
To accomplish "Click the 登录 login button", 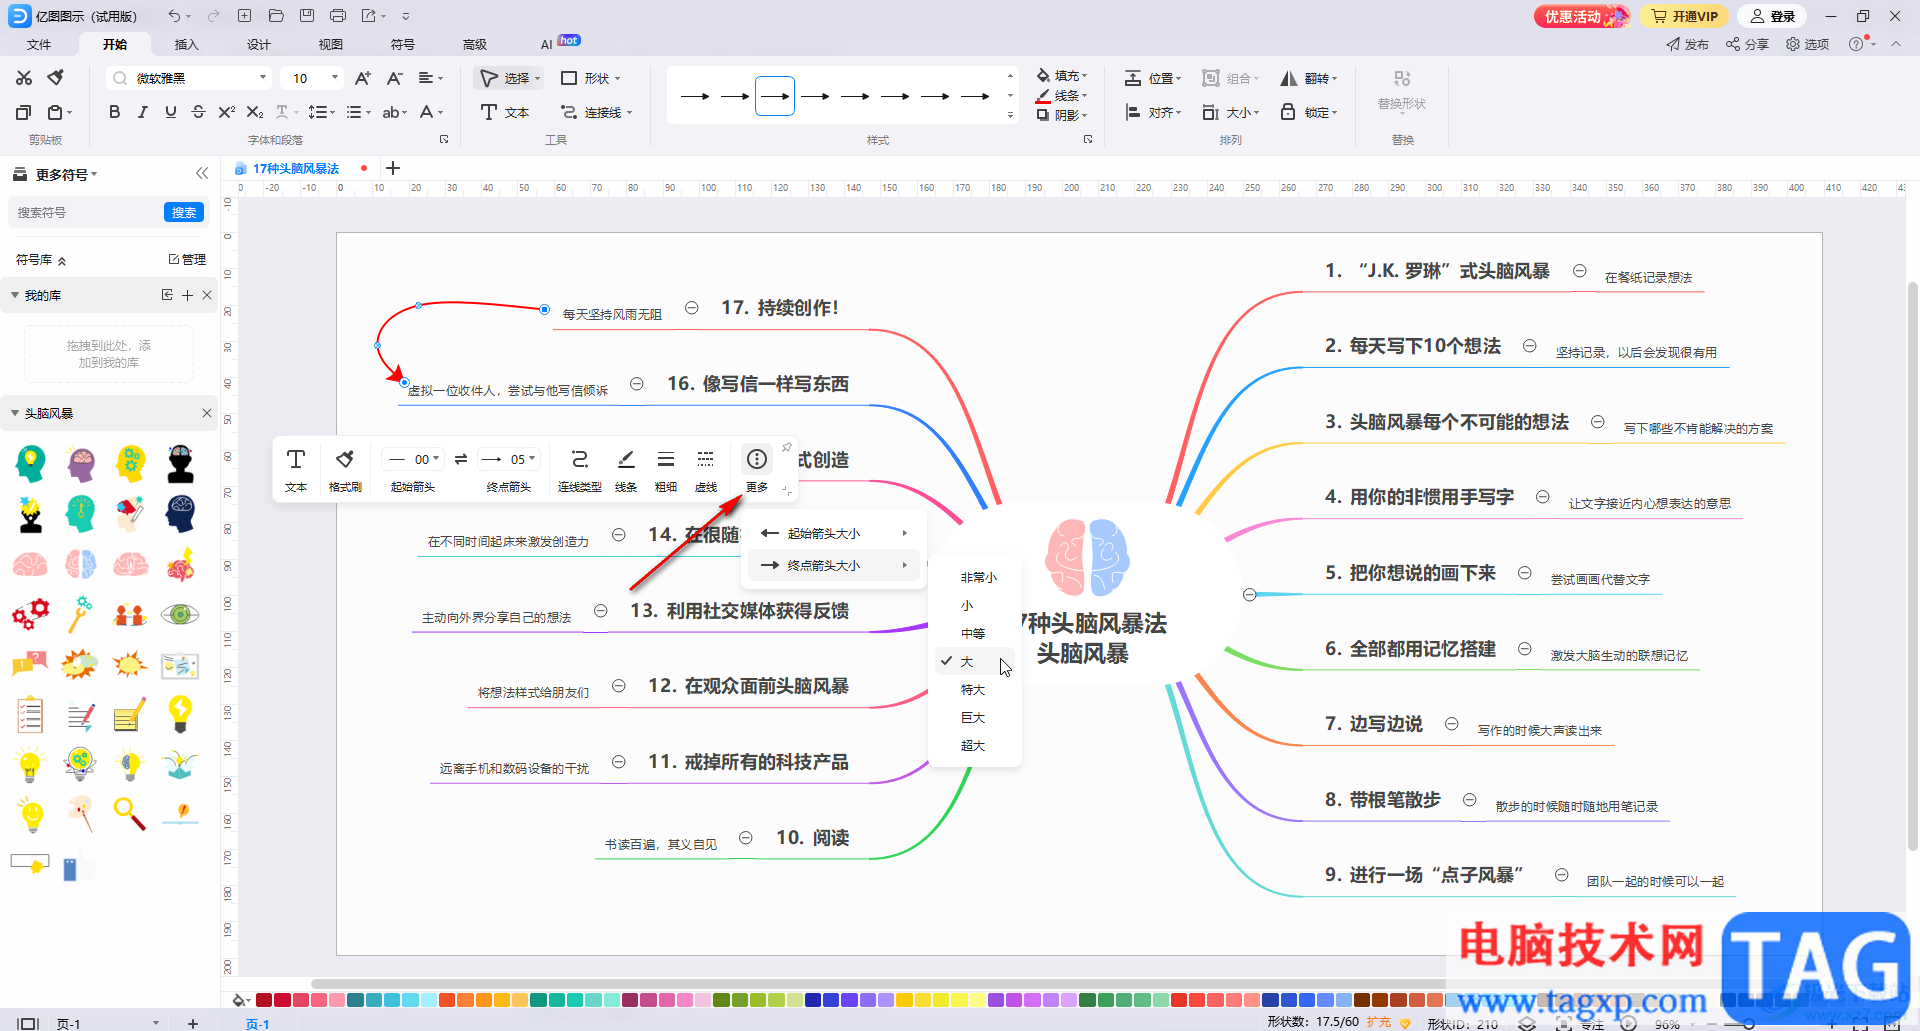I will [1773, 16].
